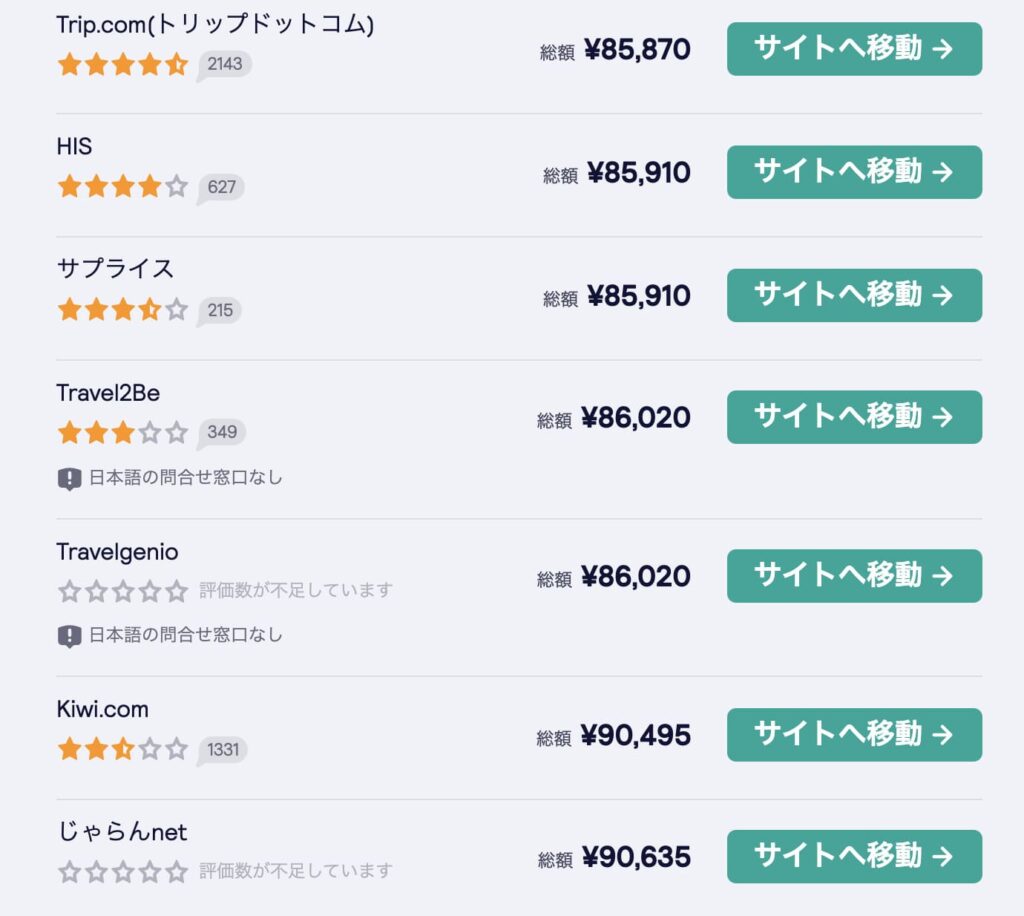Click the 215 review badge for サプライス
1024x916 pixels.
[218, 310]
